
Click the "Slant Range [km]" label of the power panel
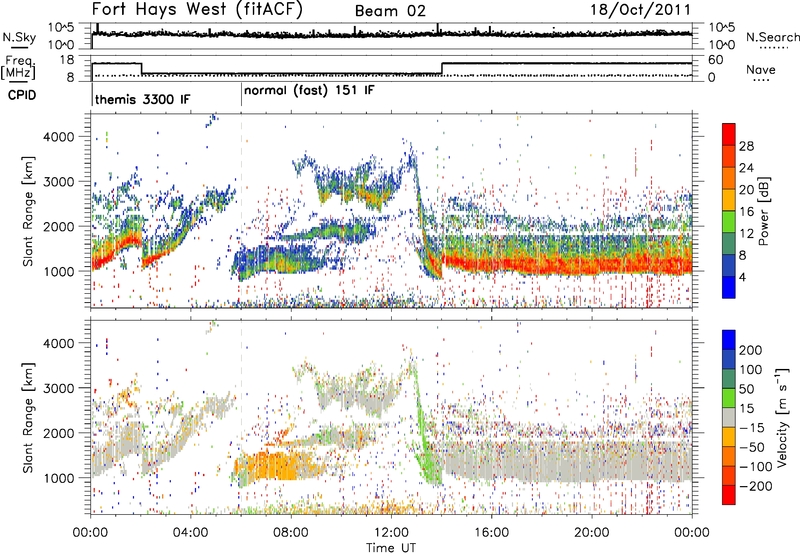[28, 211]
